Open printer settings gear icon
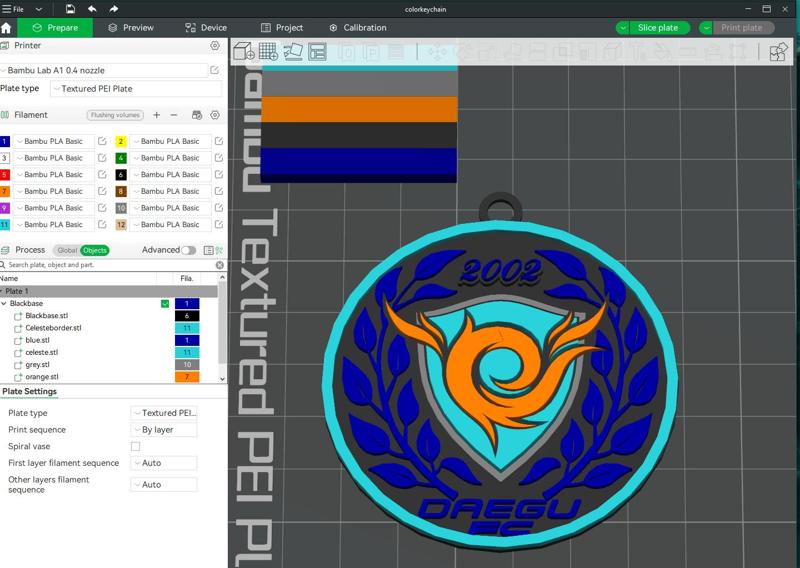This screenshot has height=568, width=800. tap(215, 45)
